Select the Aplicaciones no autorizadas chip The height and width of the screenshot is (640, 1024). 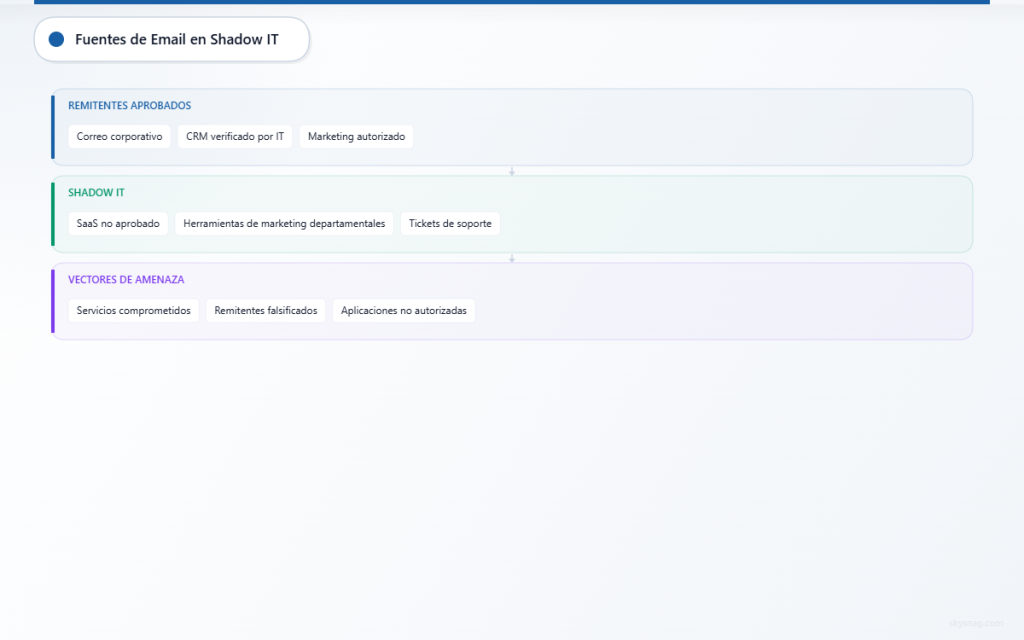pos(404,311)
